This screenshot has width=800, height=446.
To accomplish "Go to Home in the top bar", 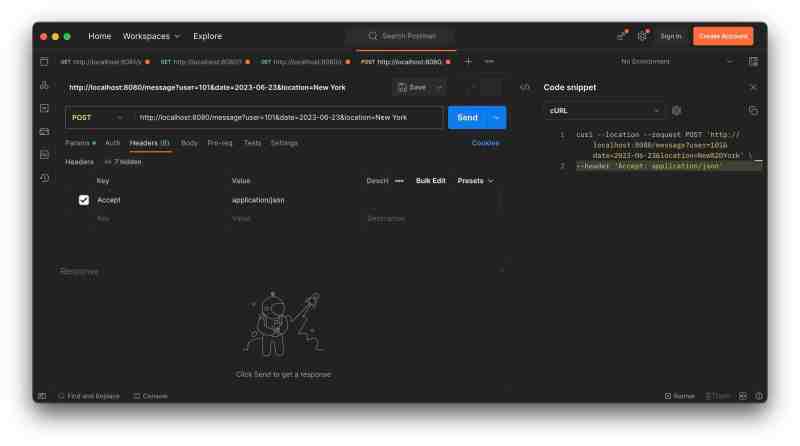I will [x=99, y=36].
